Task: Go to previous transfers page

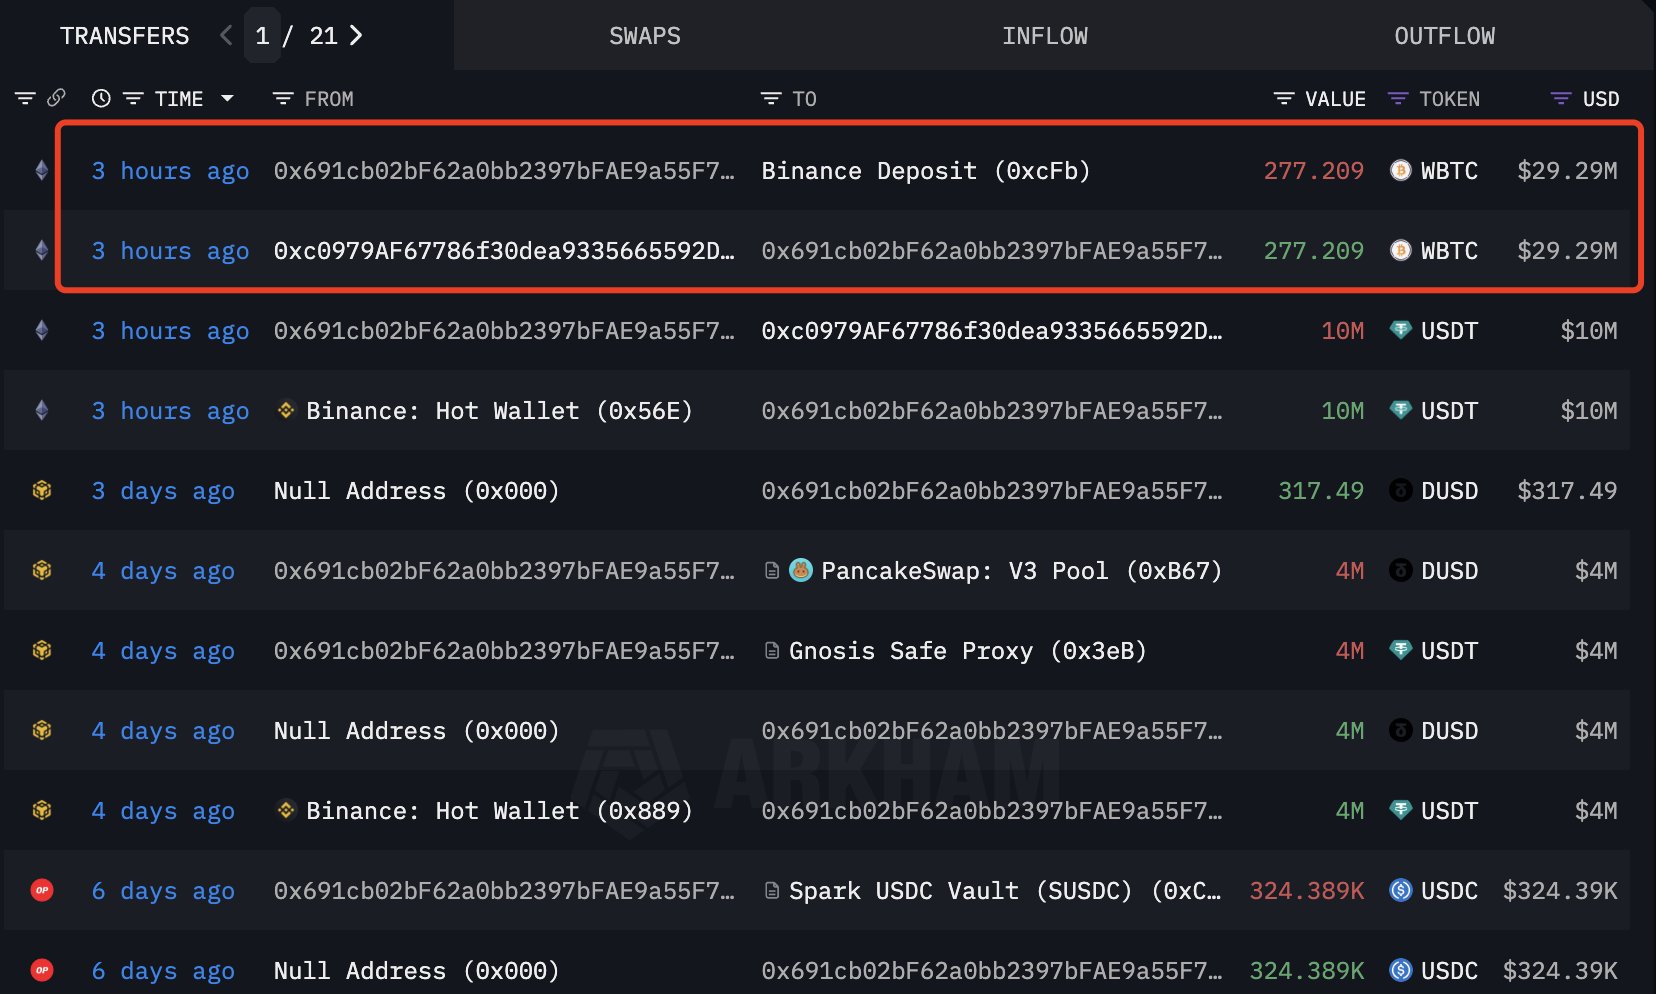Action: point(226,36)
